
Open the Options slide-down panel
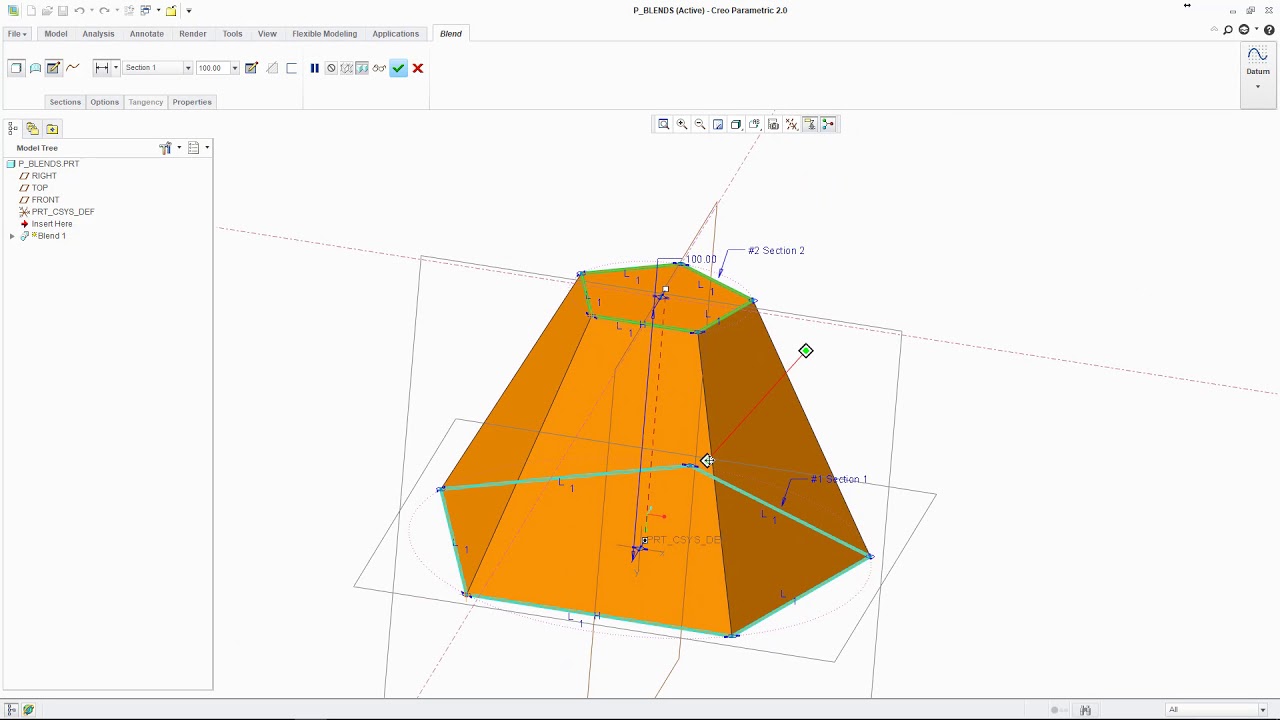tap(104, 102)
